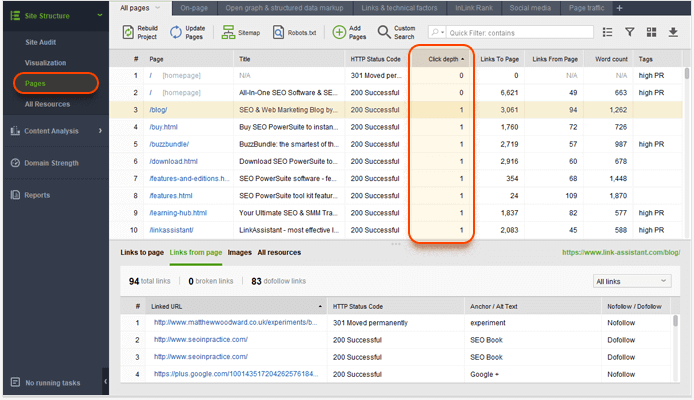Open the All links filter dropdown
The height and width of the screenshot is (400, 694).
[632, 281]
